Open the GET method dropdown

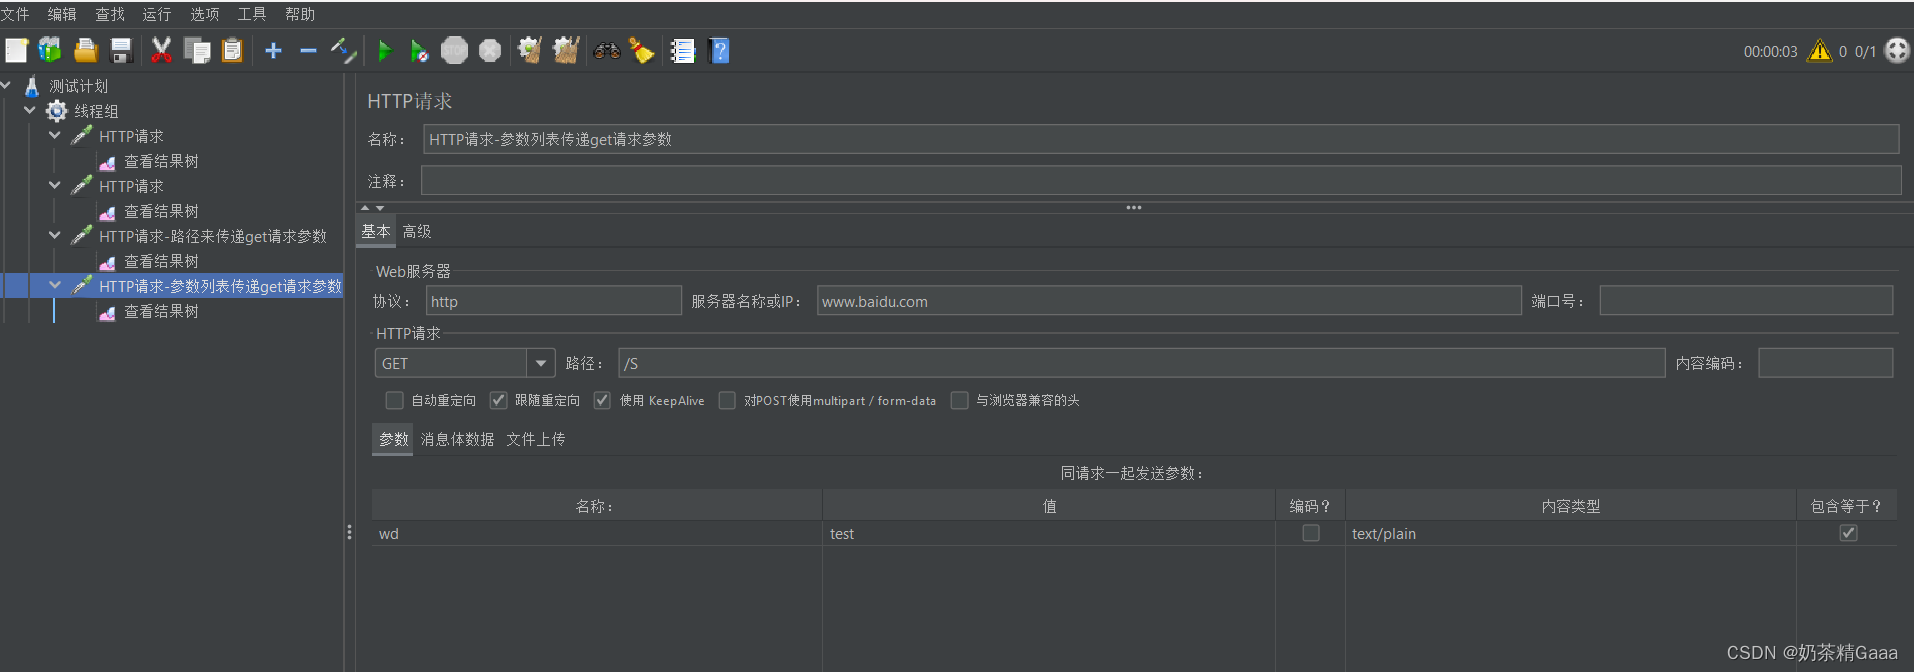coord(540,363)
